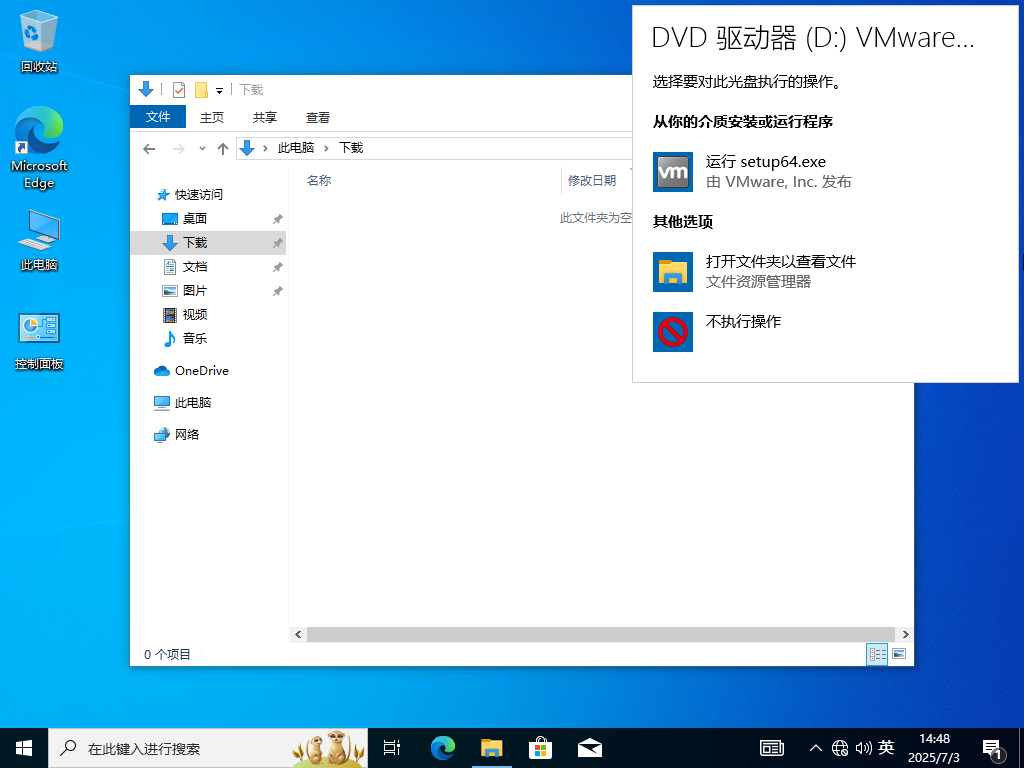The image size is (1024, 768).
Task: Select 下载 in the navigation pane
Action: pos(195,243)
